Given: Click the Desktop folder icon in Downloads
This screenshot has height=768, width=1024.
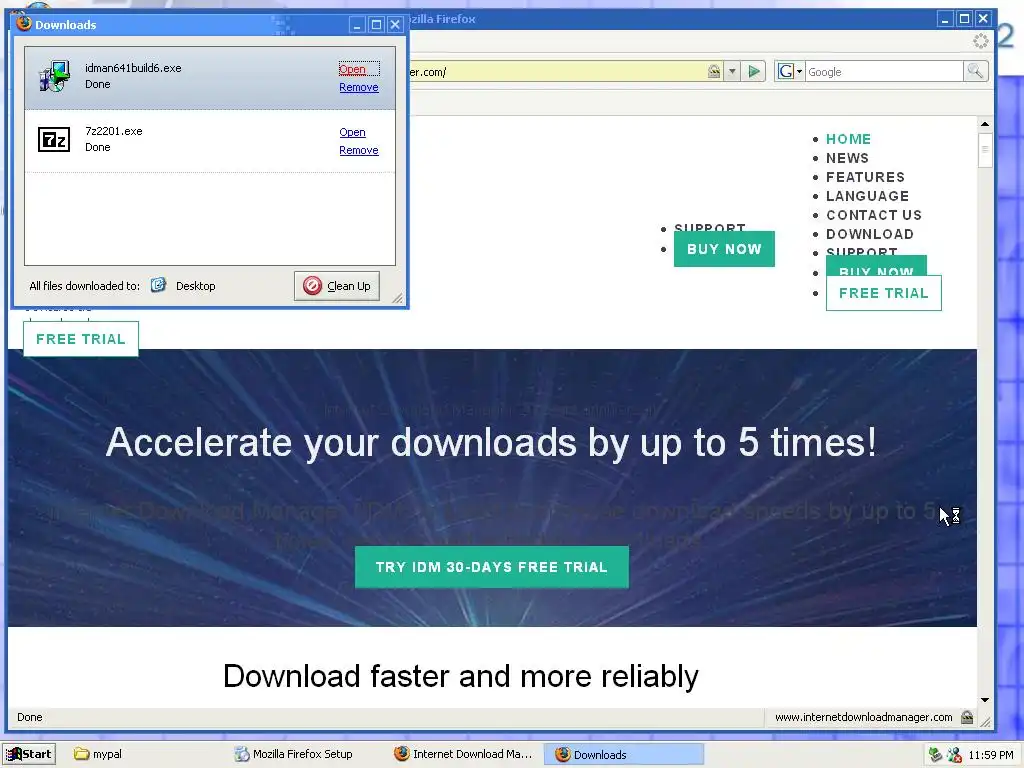Looking at the screenshot, I should (x=158, y=285).
